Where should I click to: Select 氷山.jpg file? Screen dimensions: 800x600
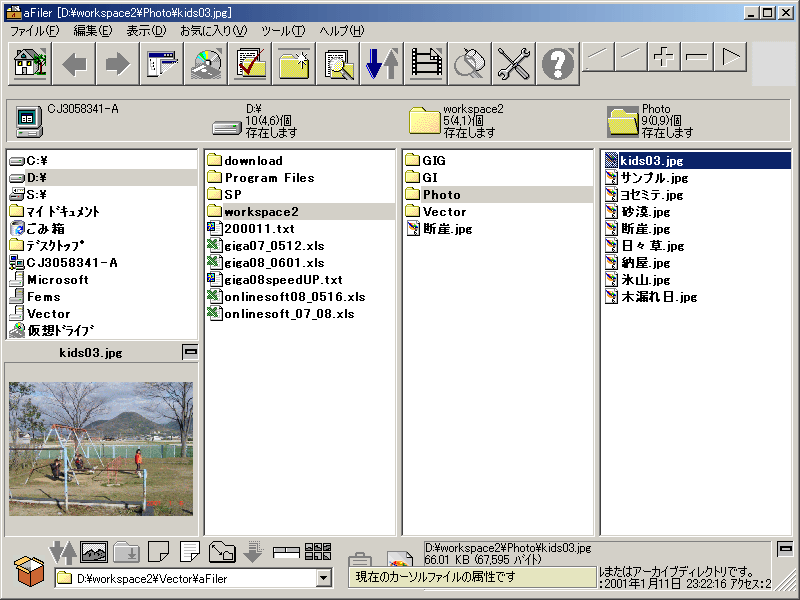tap(697, 280)
